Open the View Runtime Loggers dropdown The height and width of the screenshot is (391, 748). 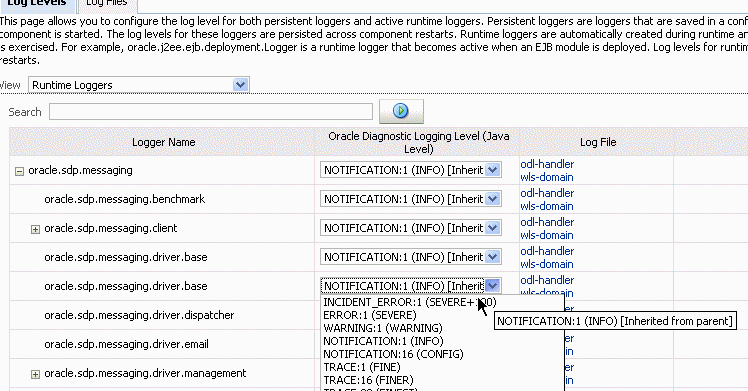click(x=138, y=85)
